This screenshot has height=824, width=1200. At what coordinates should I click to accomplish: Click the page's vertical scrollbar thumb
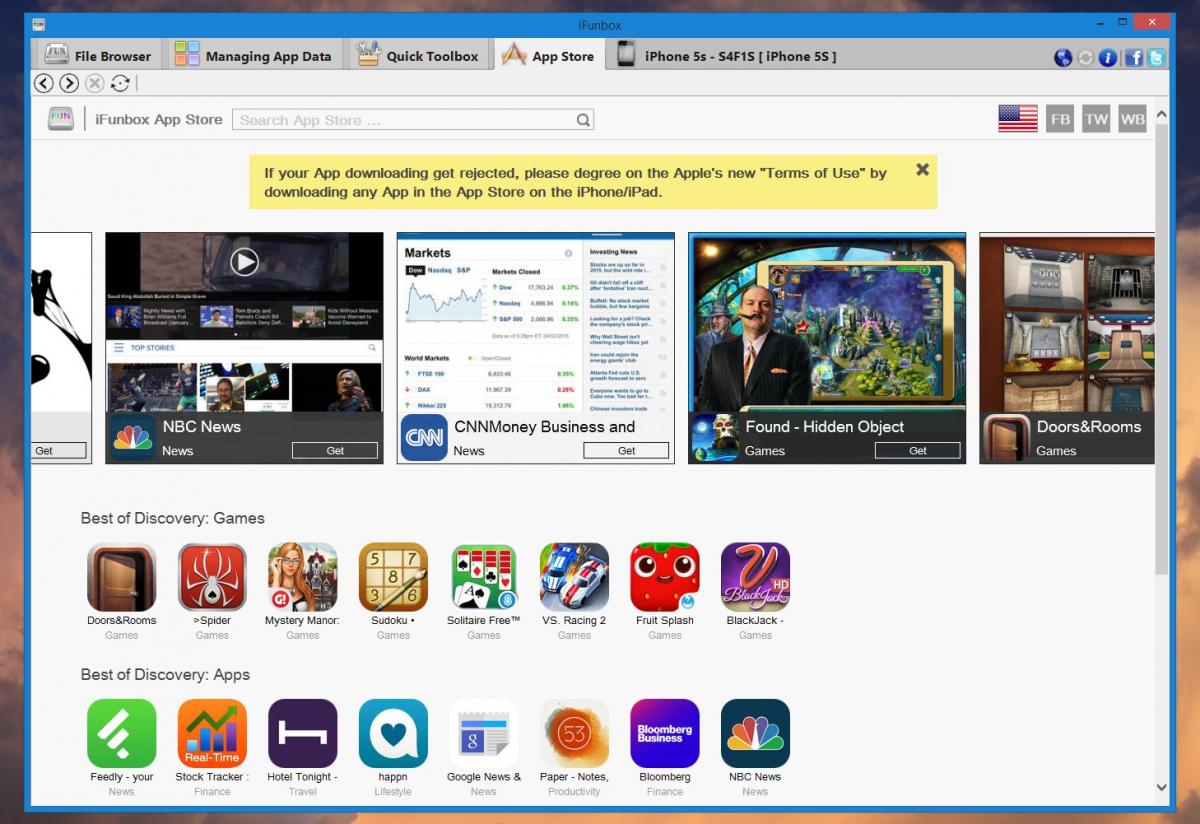1161,347
